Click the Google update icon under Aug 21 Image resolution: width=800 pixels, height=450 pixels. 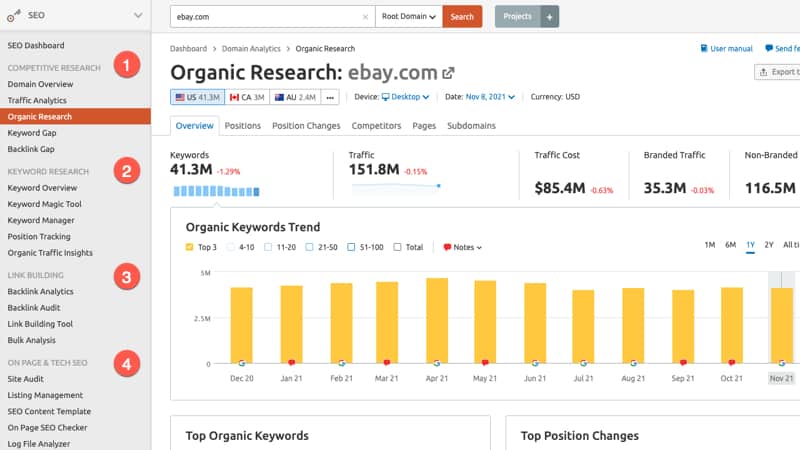pos(633,363)
